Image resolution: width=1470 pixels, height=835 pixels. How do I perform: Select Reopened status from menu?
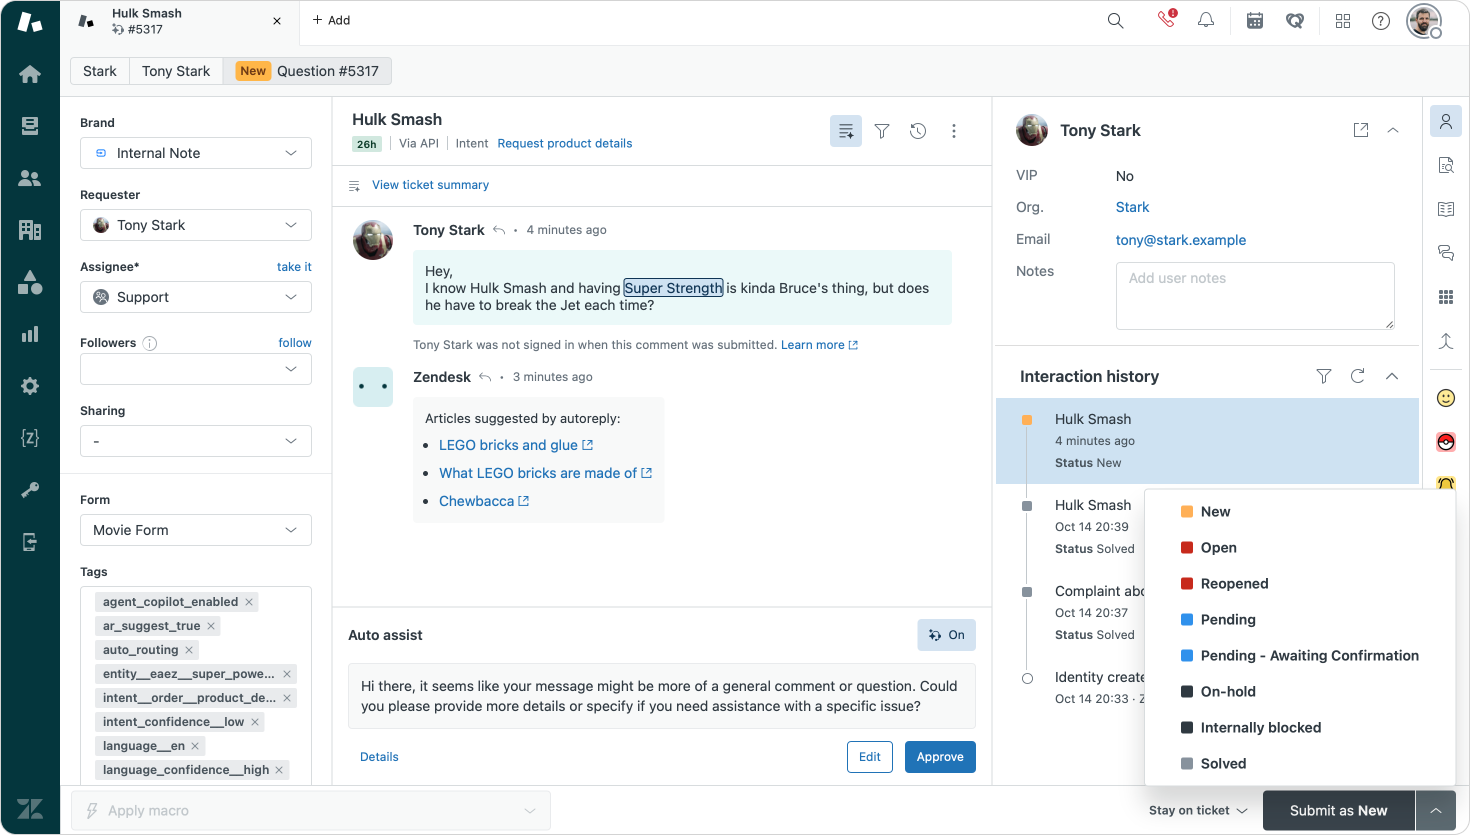[1300, 584]
